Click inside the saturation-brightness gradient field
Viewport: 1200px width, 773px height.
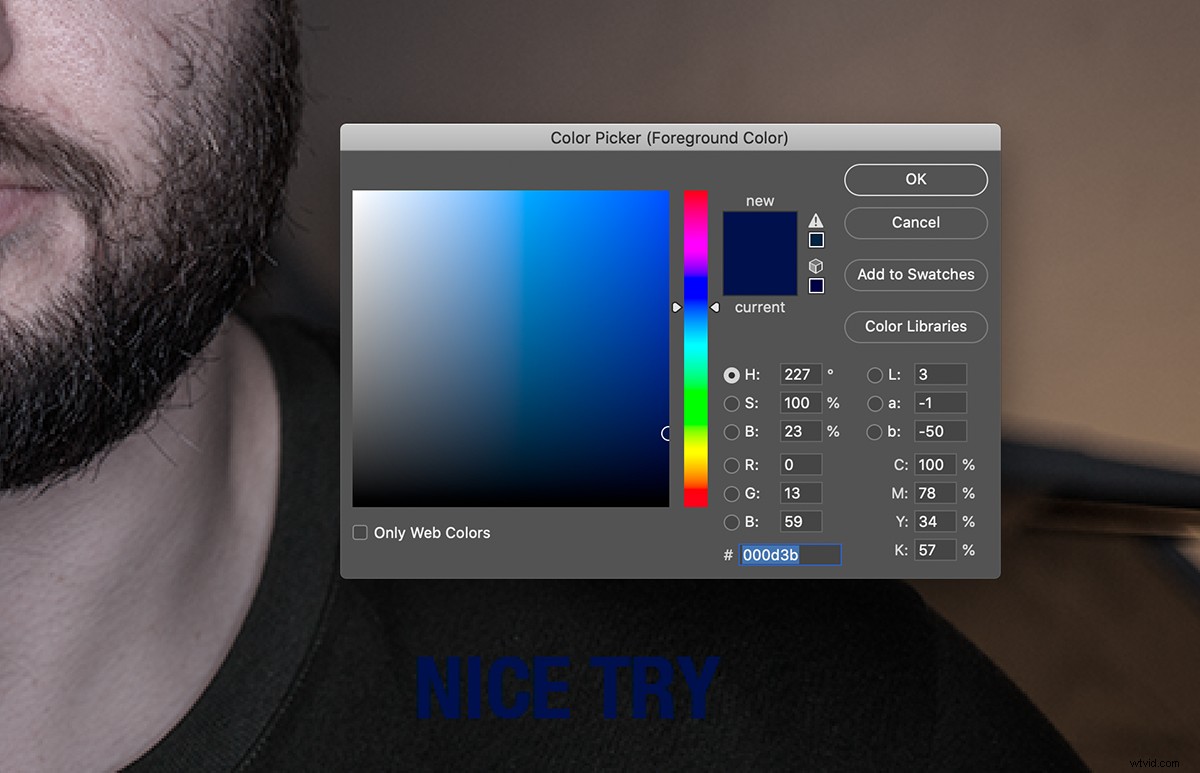pos(510,350)
